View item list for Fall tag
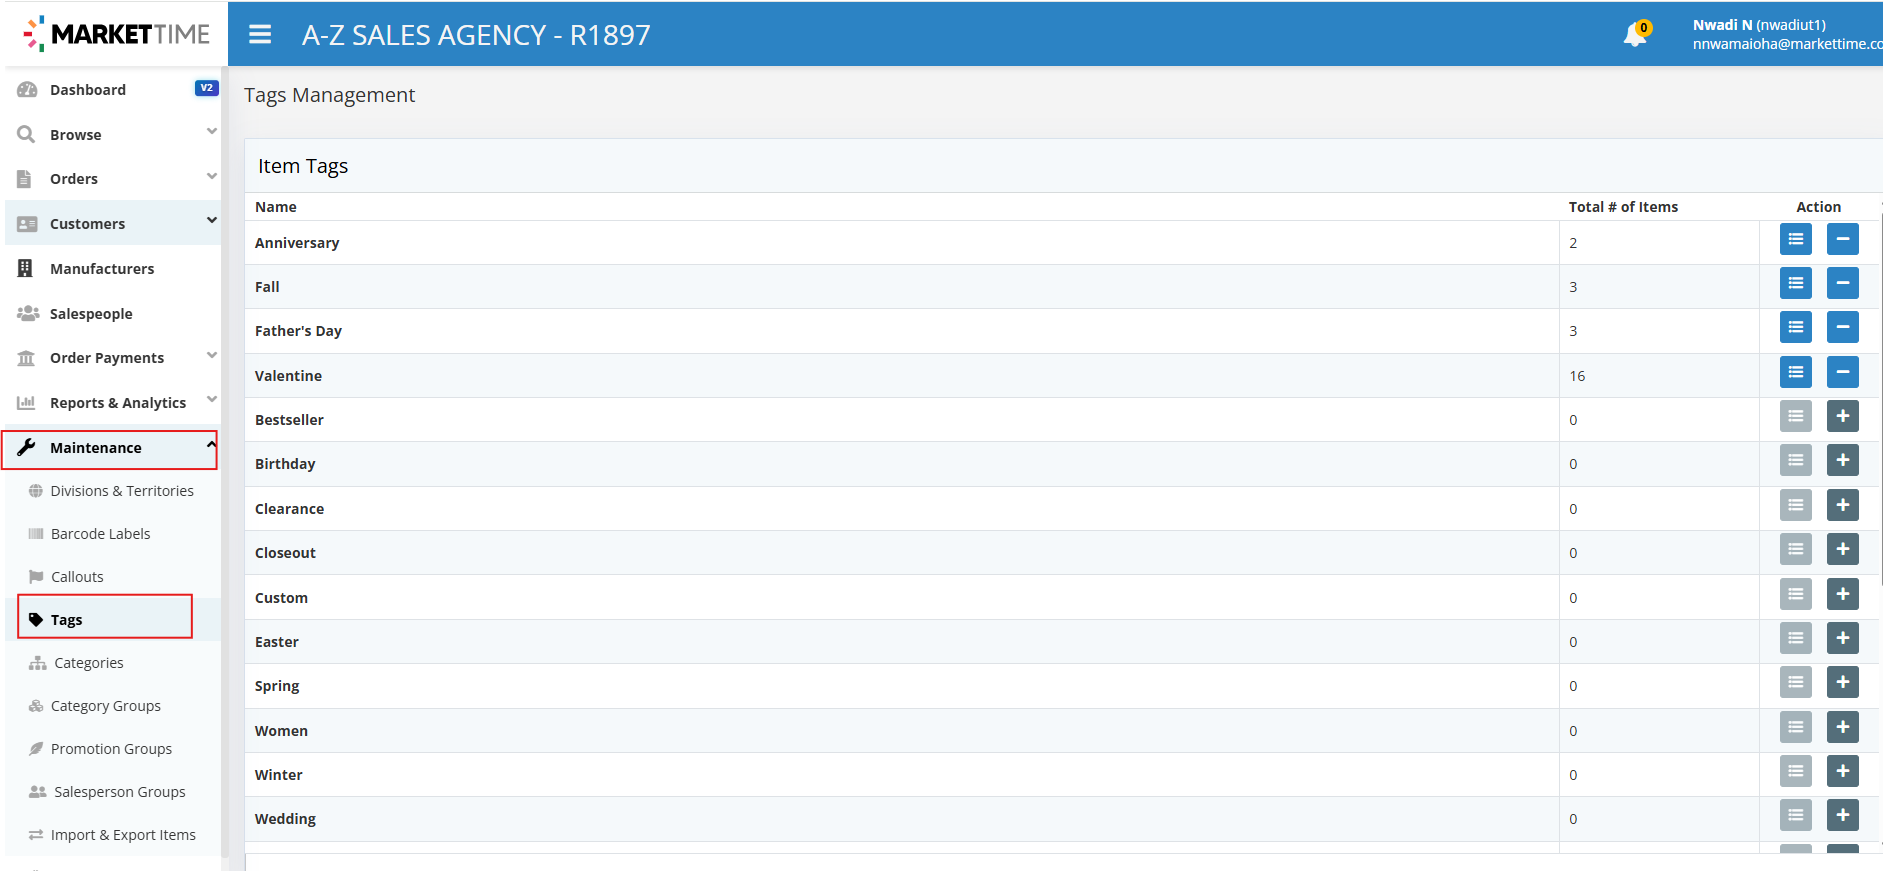Viewport: 1883px width, 871px height. [x=1796, y=283]
